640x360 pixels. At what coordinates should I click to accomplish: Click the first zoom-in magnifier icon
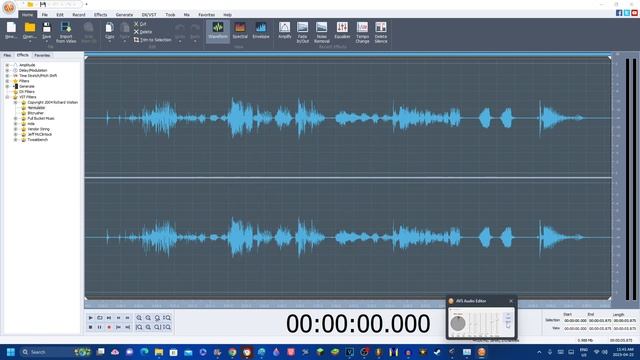click(139, 318)
